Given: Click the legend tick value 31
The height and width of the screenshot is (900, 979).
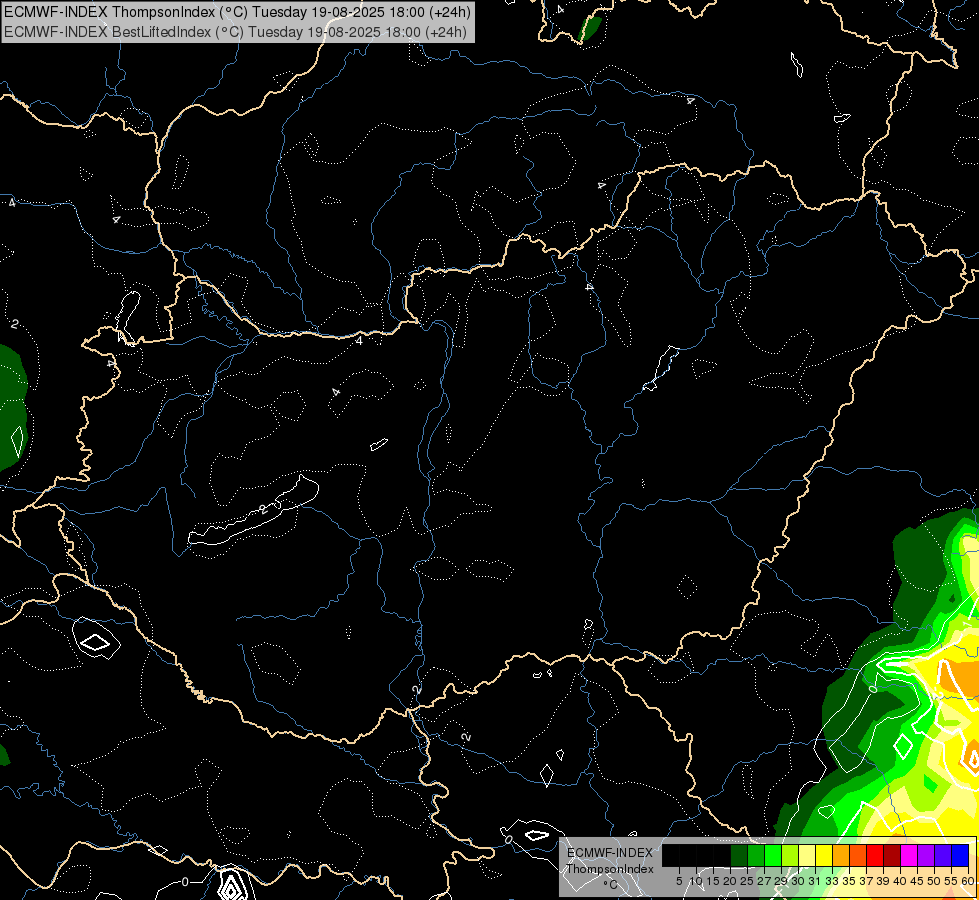Looking at the screenshot, I should click(815, 881).
